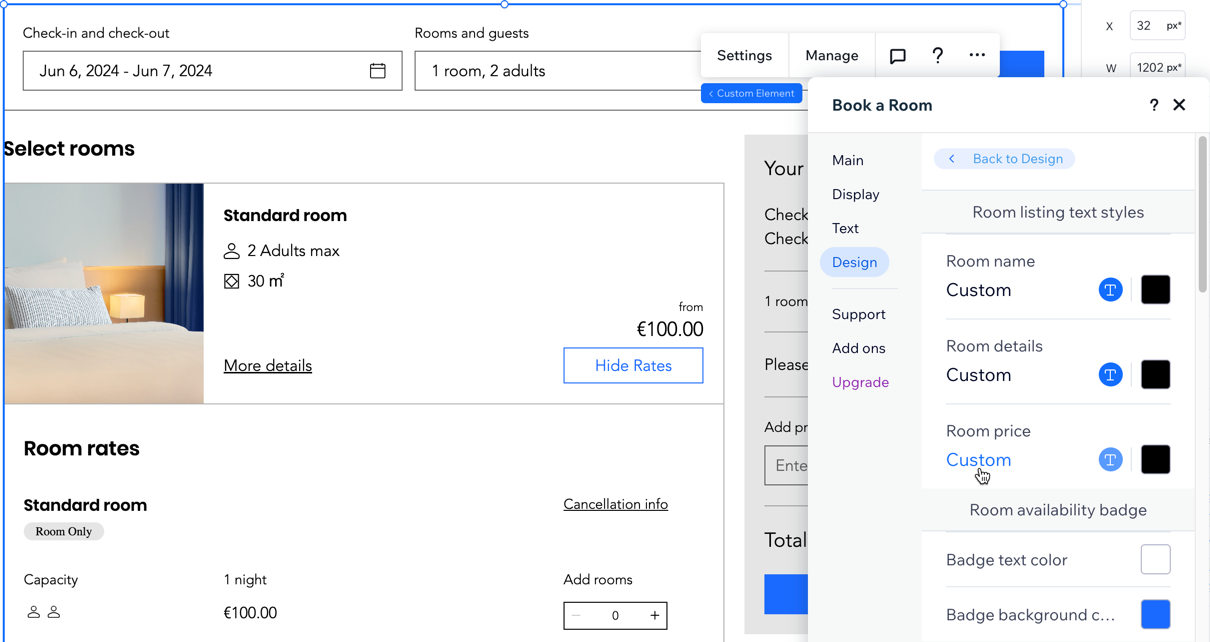Image resolution: width=1210 pixels, height=642 pixels.
Task: Pick the Room name color swatch
Action: (x=1156, y=290)
